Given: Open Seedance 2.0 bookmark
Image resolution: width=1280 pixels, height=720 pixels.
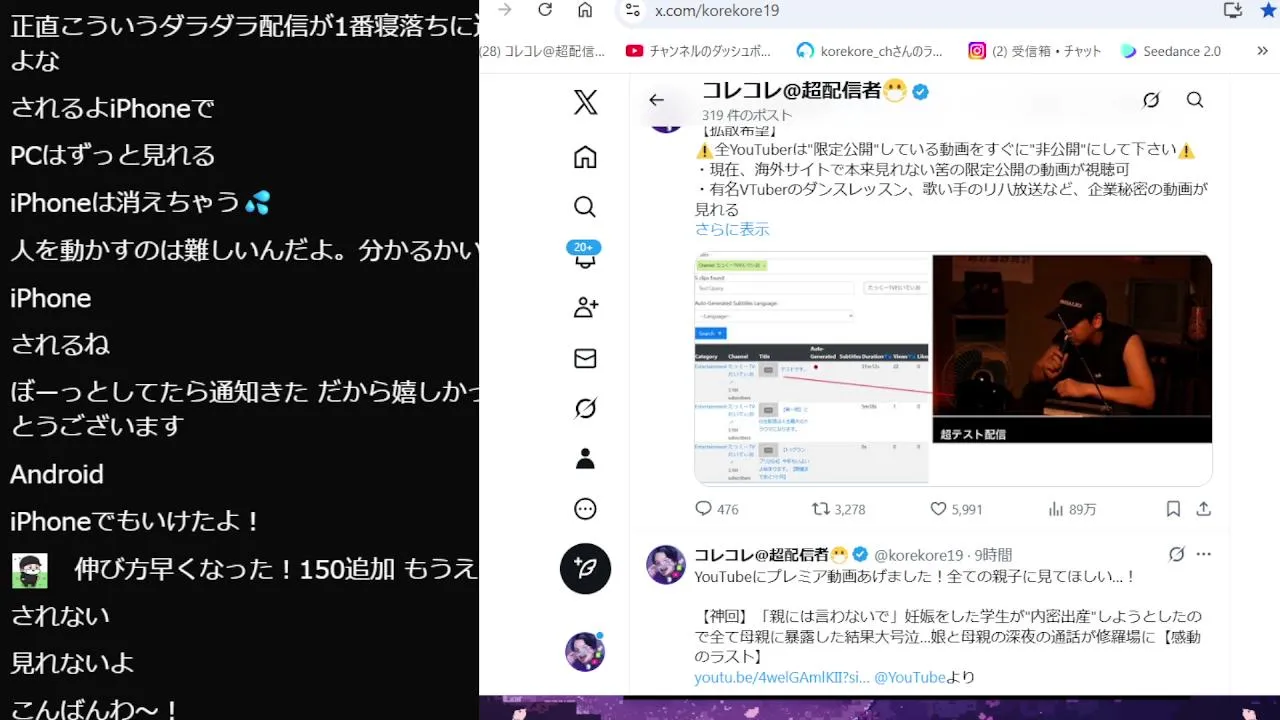Looking at the screenshot, I should [x=1171, y=51].
